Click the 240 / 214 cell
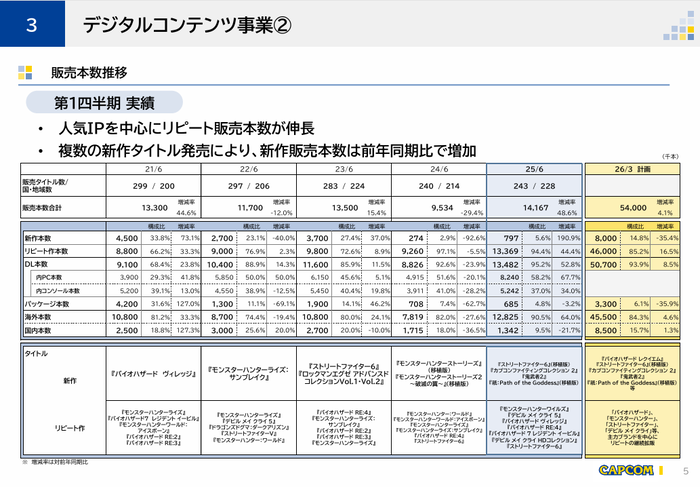This screenshot has width=700, height=487. pyautogui.click(x=439, y=186)
